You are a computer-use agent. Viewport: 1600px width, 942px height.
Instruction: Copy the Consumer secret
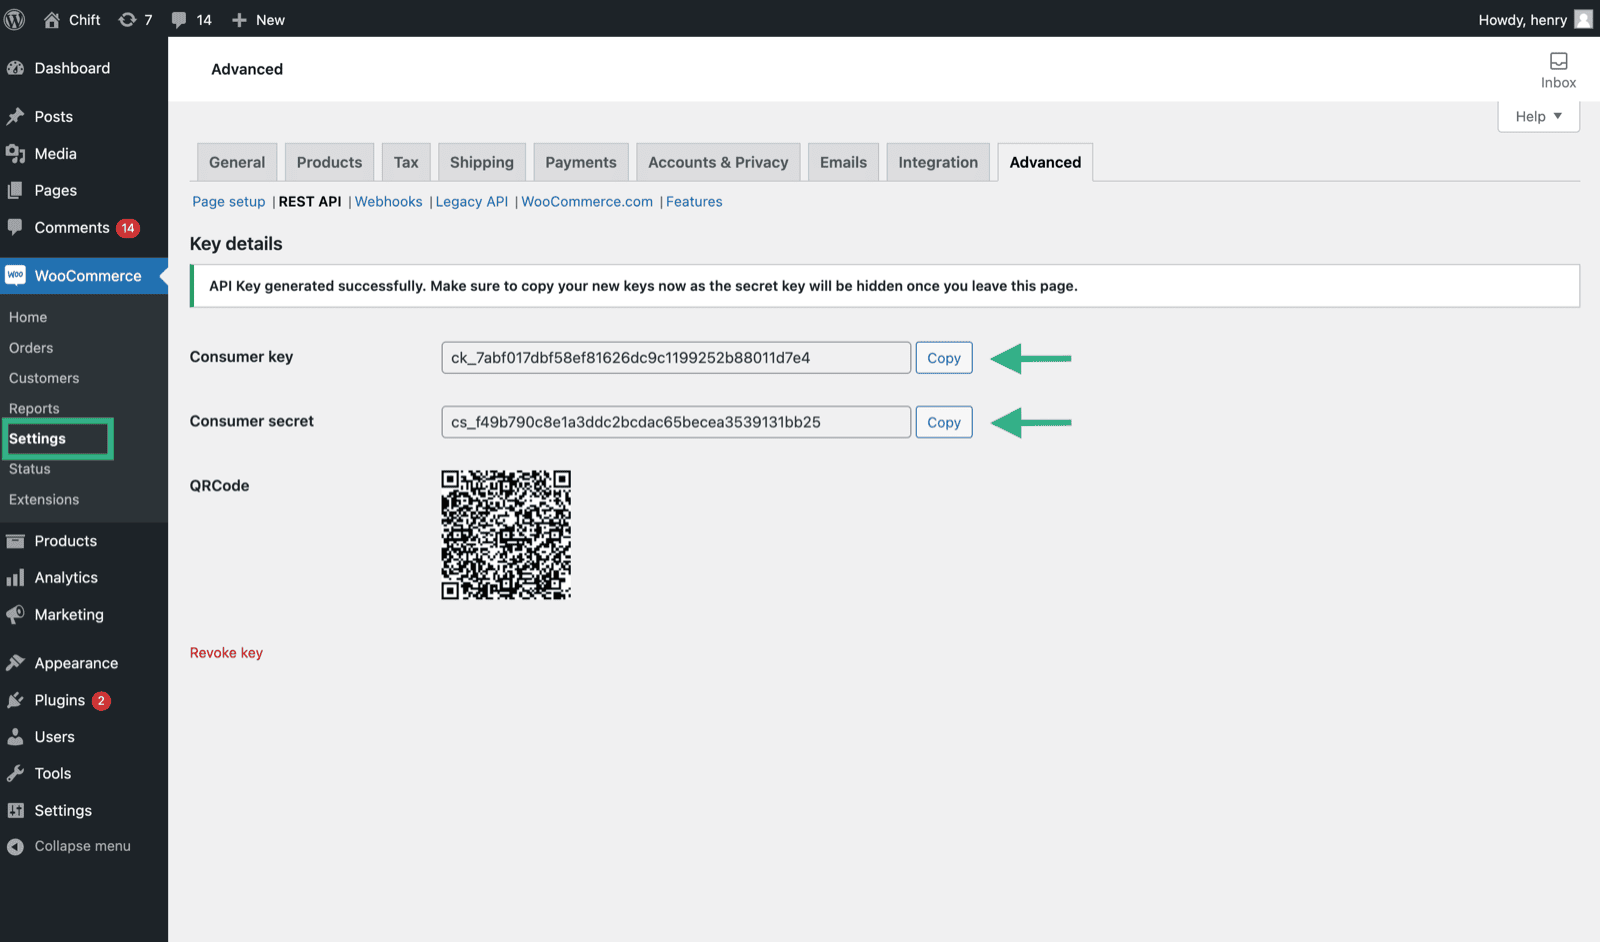click(x=944, y=422)
